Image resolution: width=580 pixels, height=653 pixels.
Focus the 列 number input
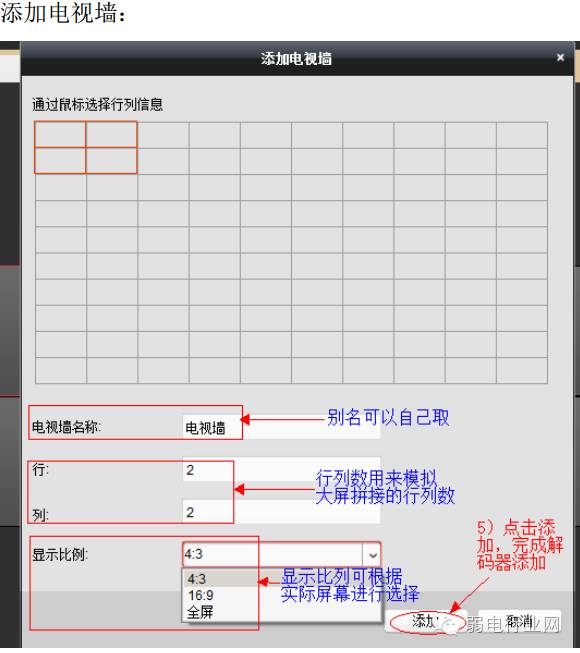pyautogui.click(x=281, y=512)
